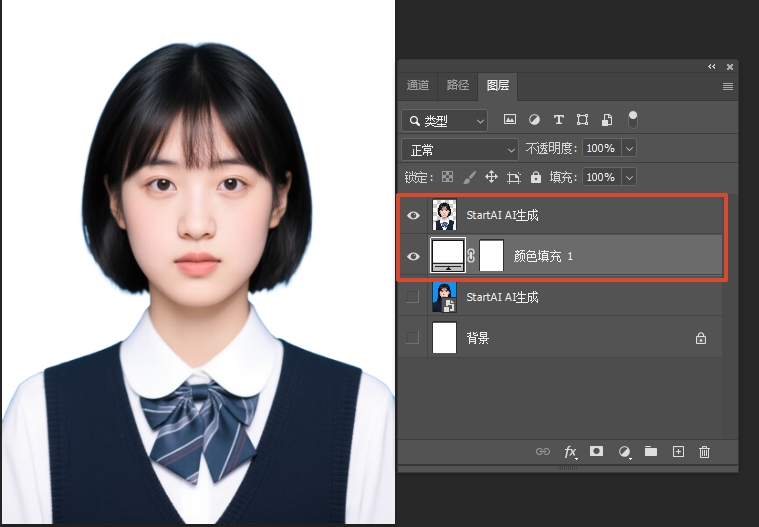Add a layer mask
Viewport: 759px width, 527px height.
coord(596,451)
